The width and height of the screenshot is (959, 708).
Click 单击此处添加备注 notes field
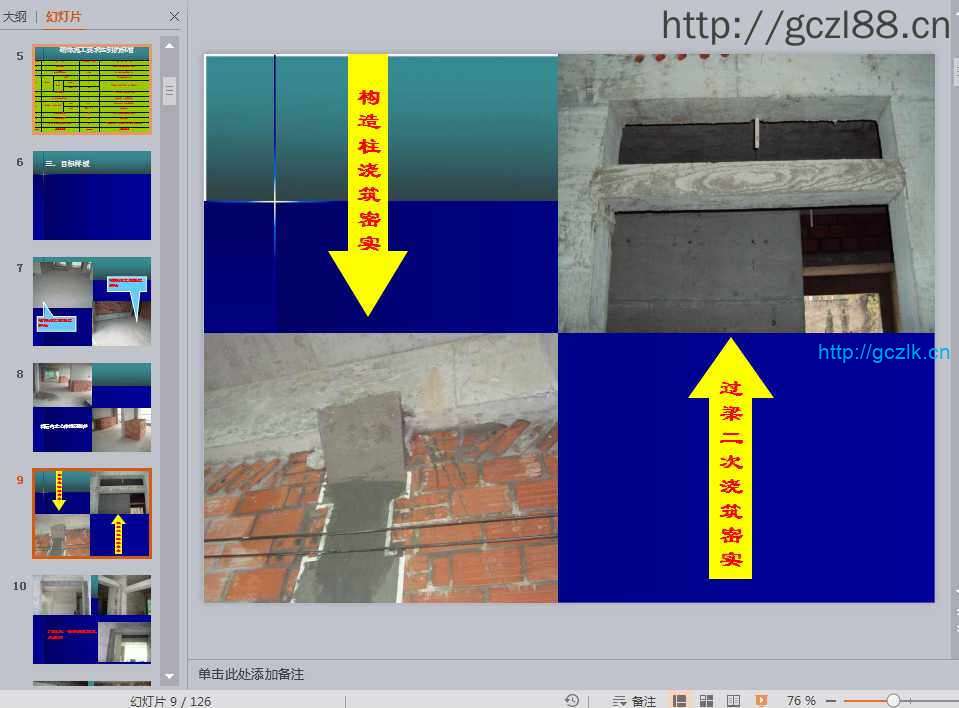point(251,674)
